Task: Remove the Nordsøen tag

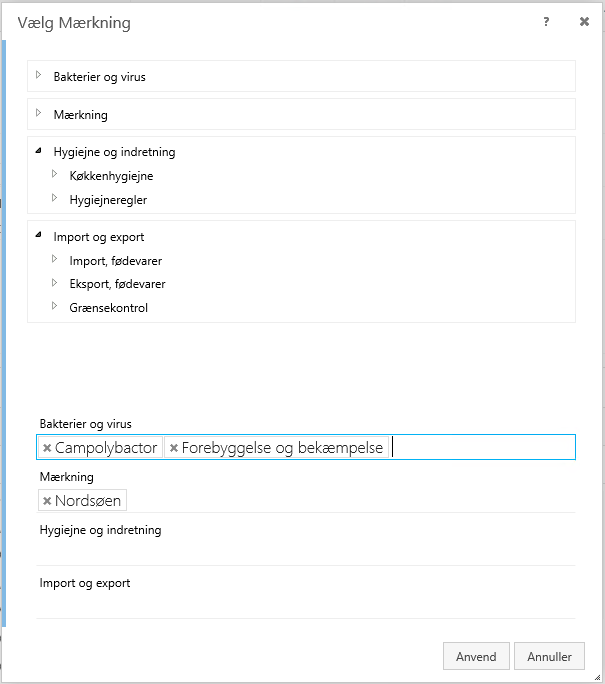Action: point(47,501)
